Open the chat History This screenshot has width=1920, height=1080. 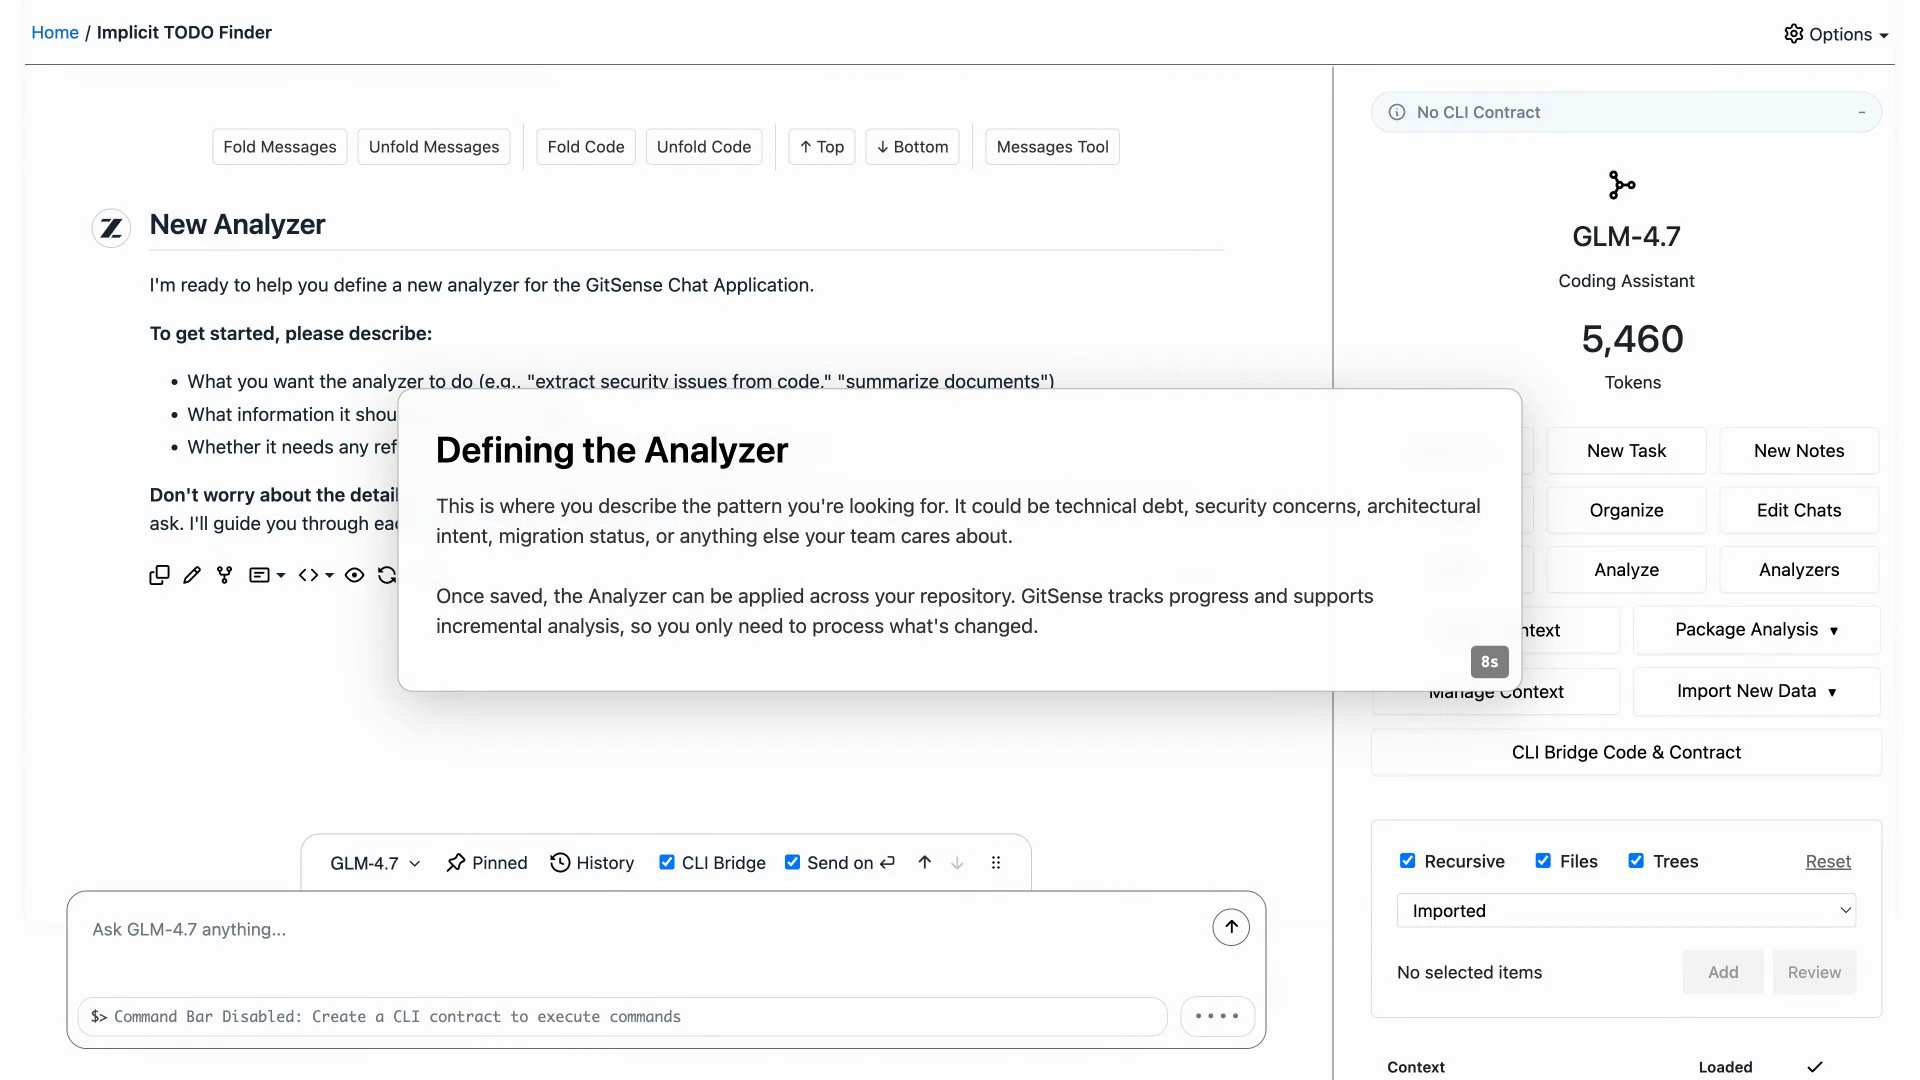coord(592,863)
